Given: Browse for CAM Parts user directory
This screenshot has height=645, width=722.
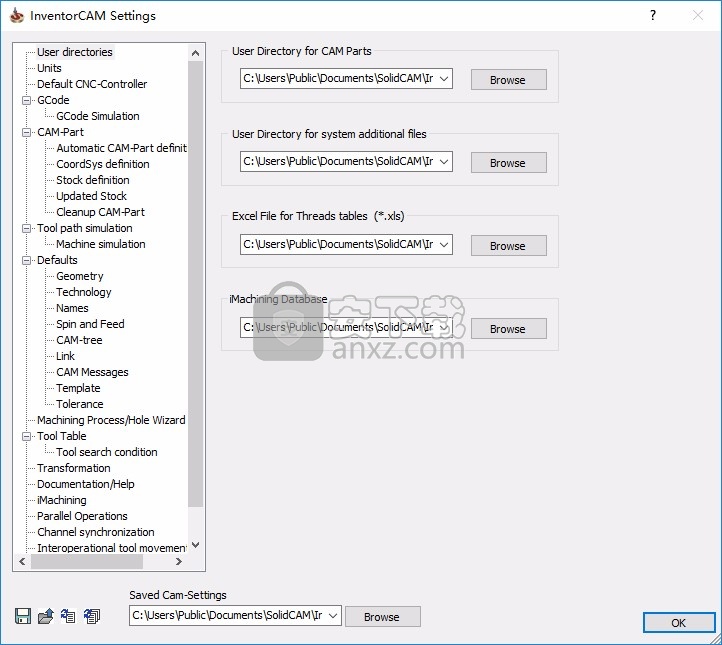Looking at the screenshot, I should tap(508, 80).
